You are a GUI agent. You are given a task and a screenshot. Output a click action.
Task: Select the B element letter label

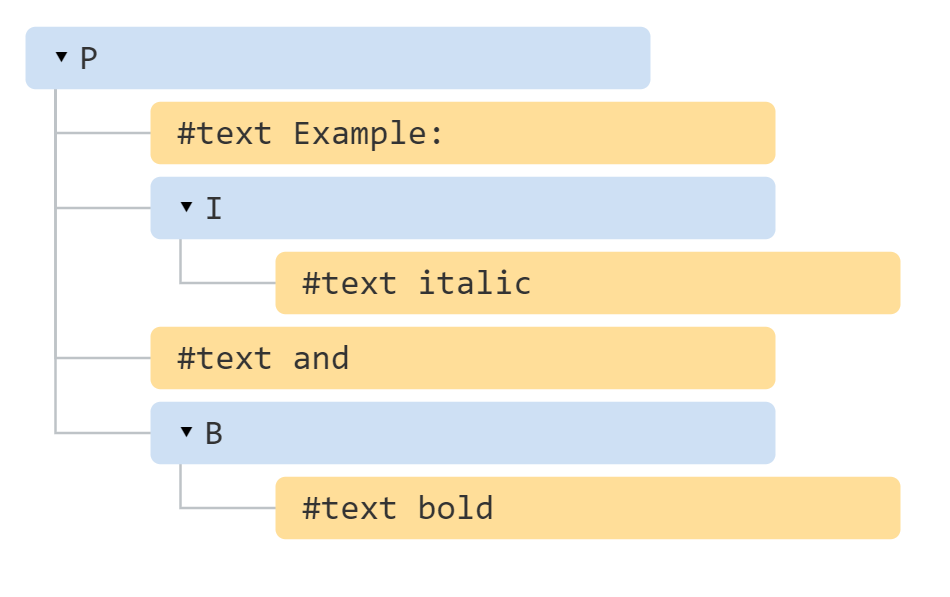point(214,433)
